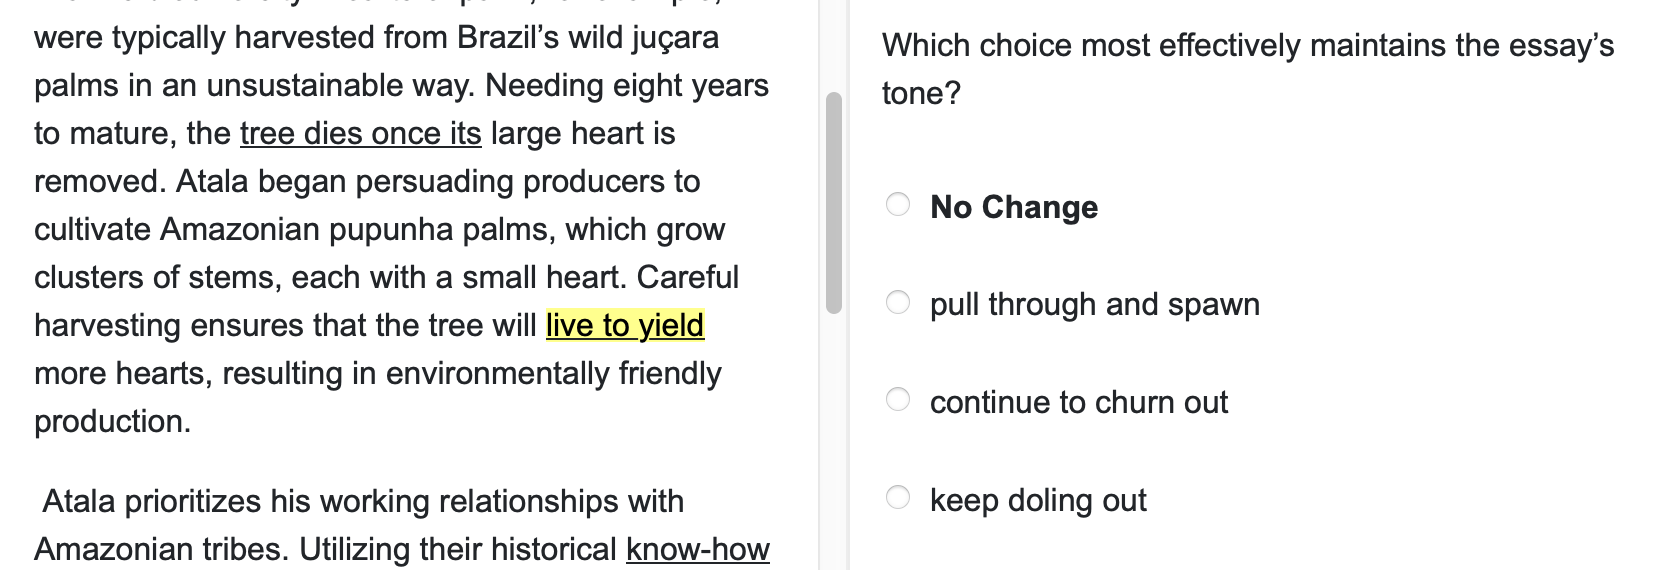Click the paragraph starting 'Atala prioritizes'
This screenshot has width=1666, height=570.
point(362,501)
